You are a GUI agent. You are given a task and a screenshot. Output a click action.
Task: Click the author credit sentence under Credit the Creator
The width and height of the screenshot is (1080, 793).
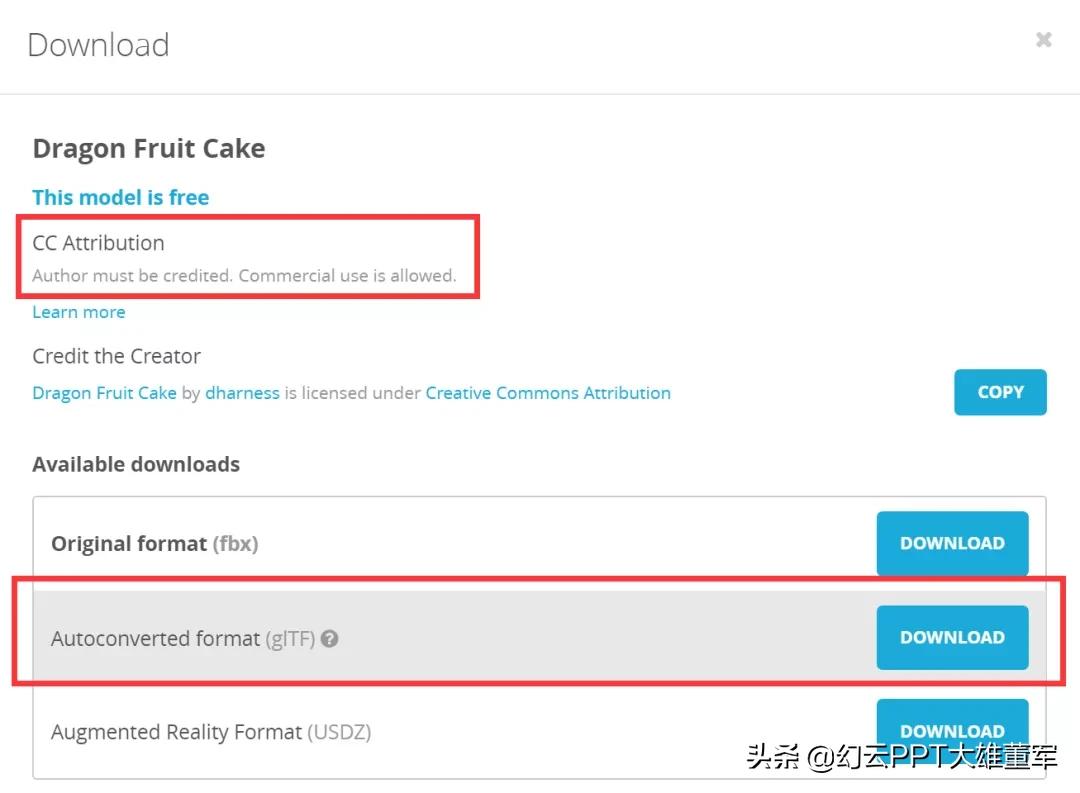(350, 392)
